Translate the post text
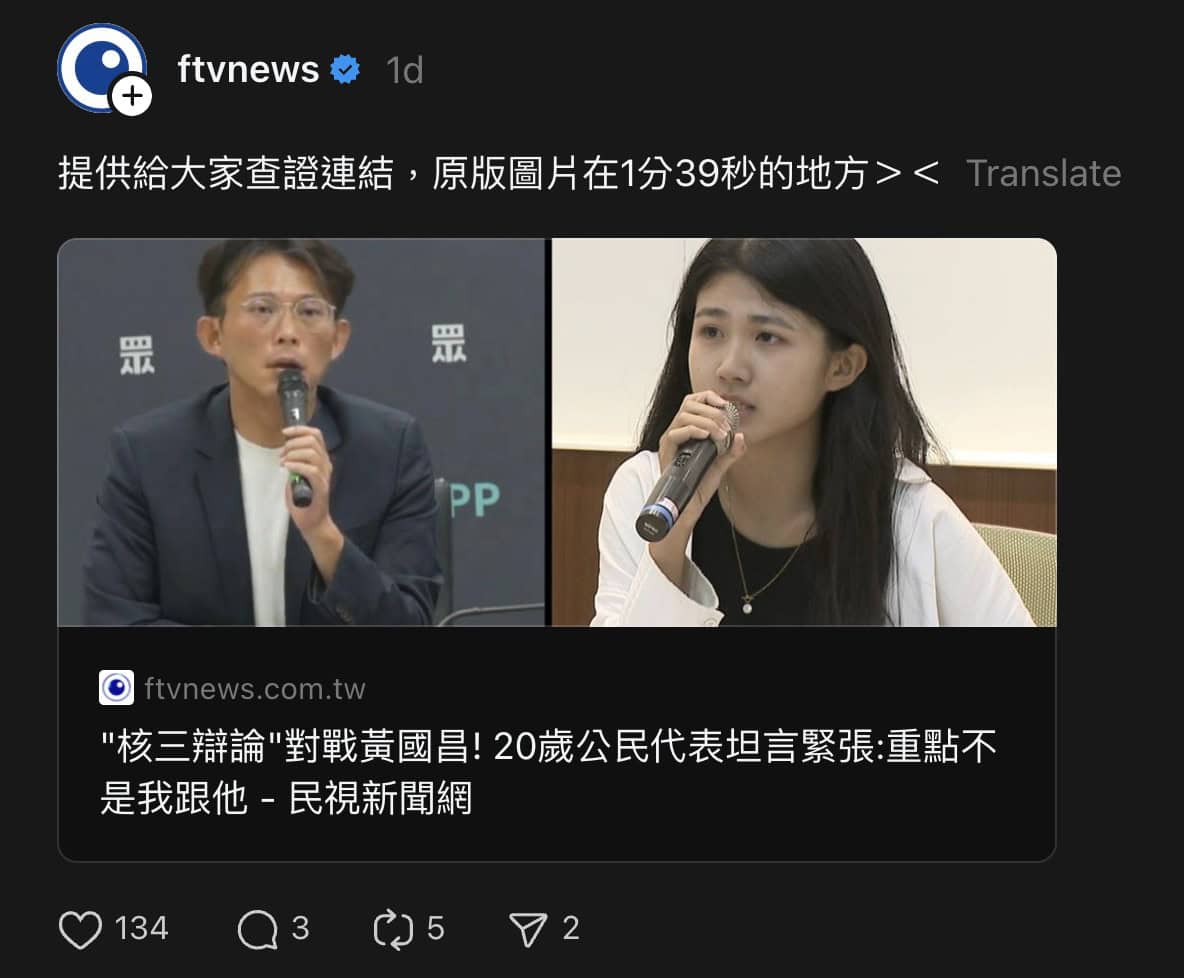This screenshot has width=1184, height=978. [1043, 174]
